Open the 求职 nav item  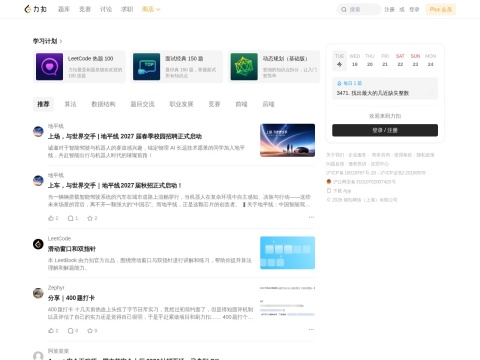click(x=127, y=9)
